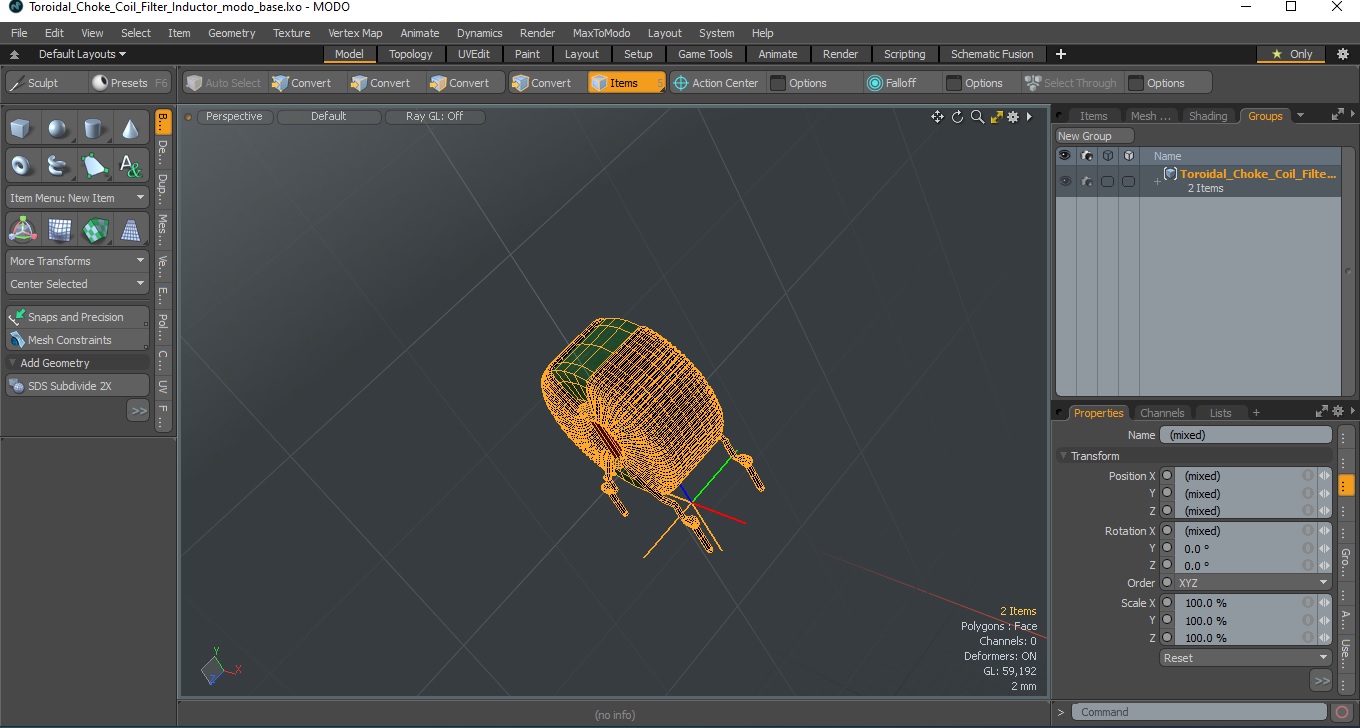Toggle Position X keyframe circle
The width and height of the screenshot is (1360, 728).
[1167, 476]
